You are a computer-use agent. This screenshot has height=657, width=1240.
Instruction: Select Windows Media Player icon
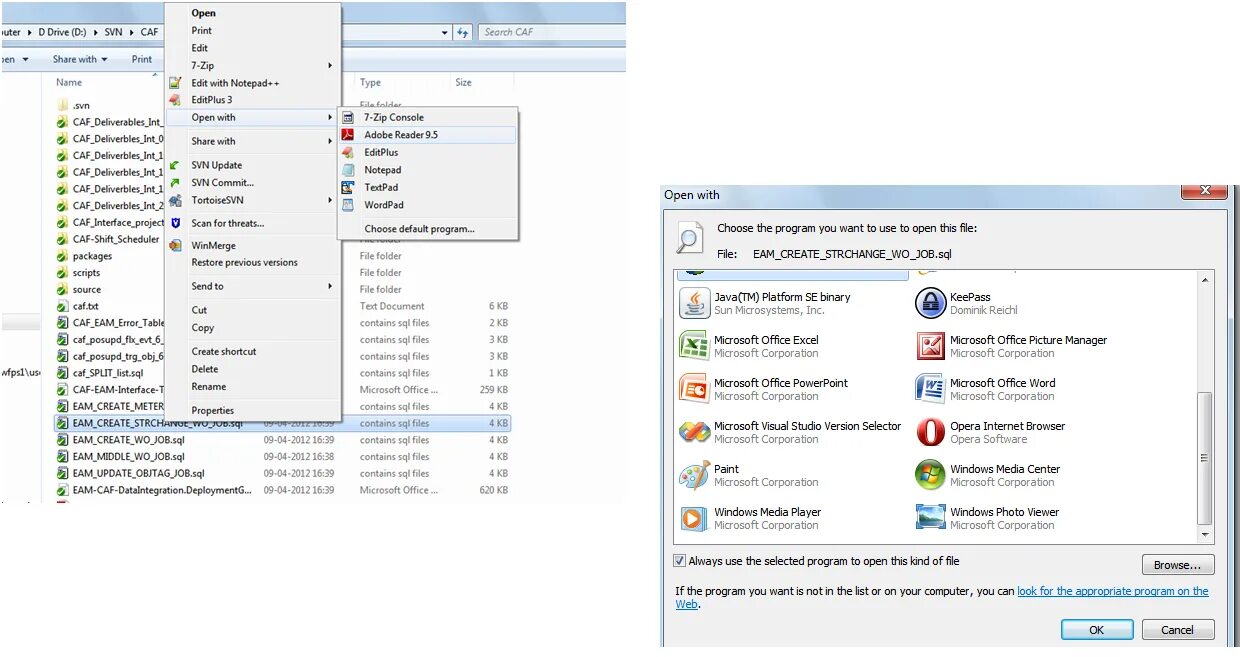tap(694, 518)
